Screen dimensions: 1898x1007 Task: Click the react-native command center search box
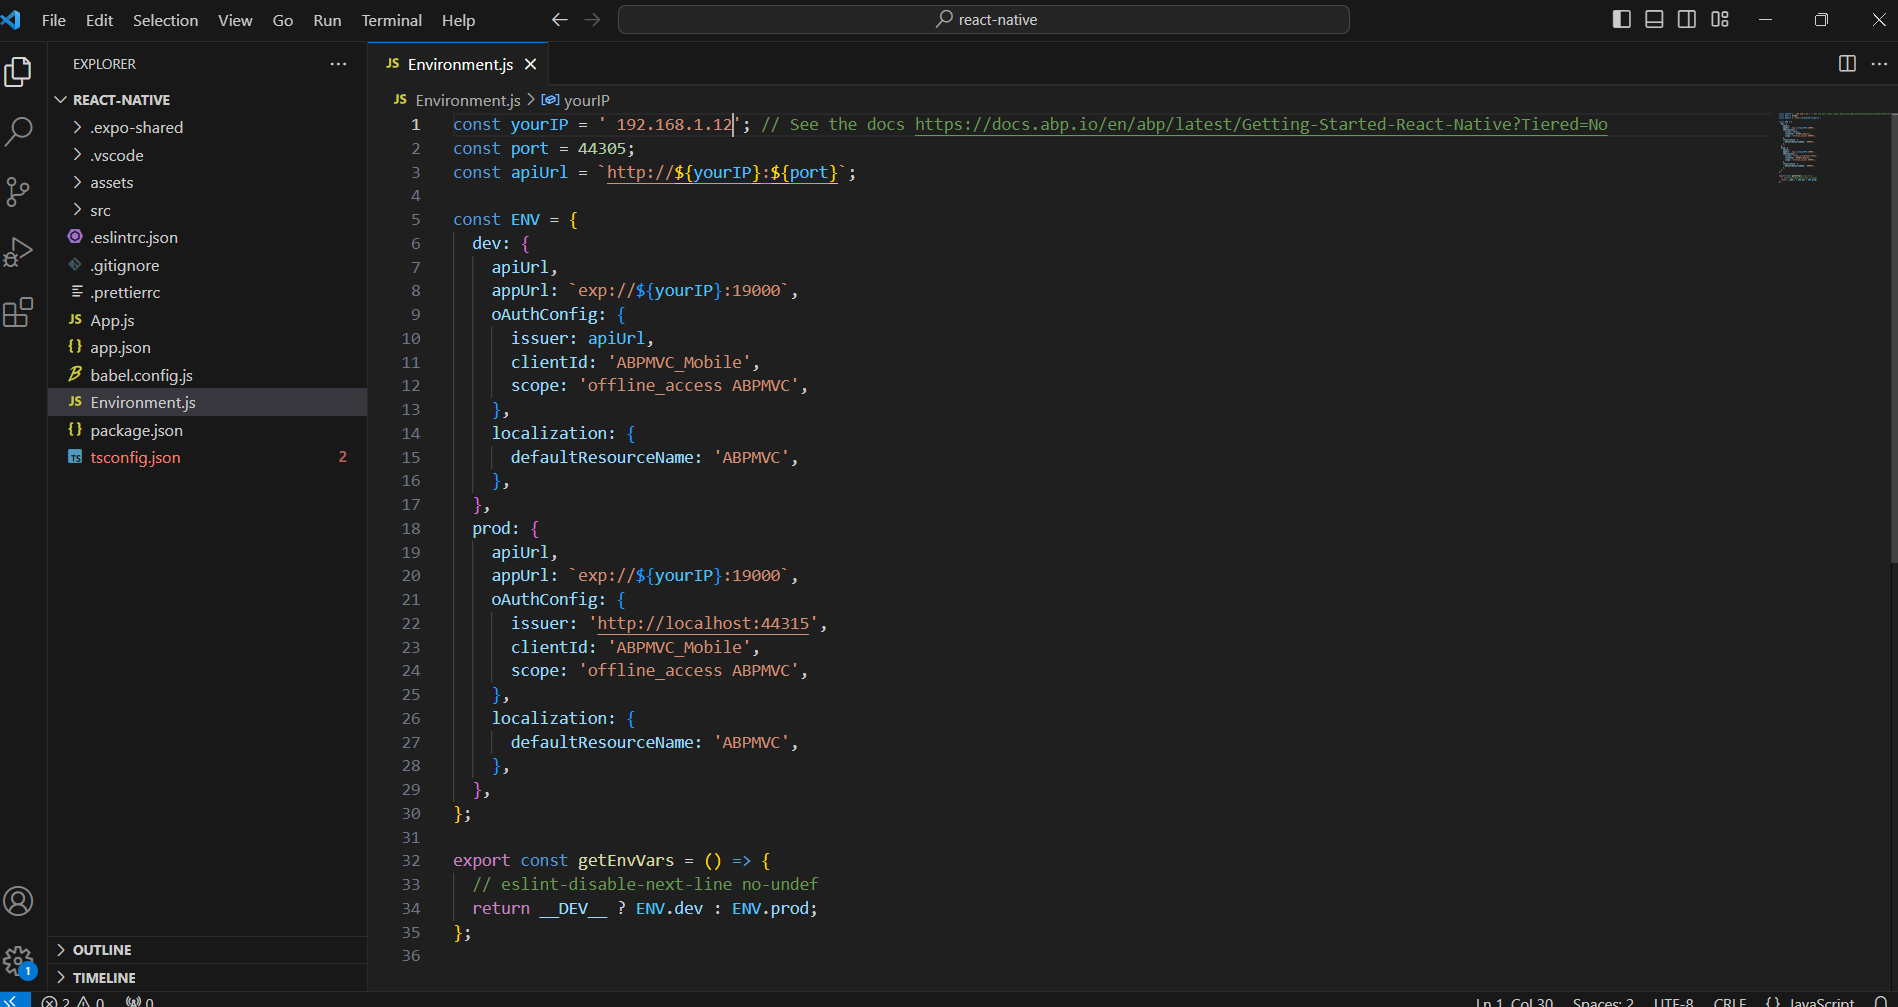click(984, 20)
